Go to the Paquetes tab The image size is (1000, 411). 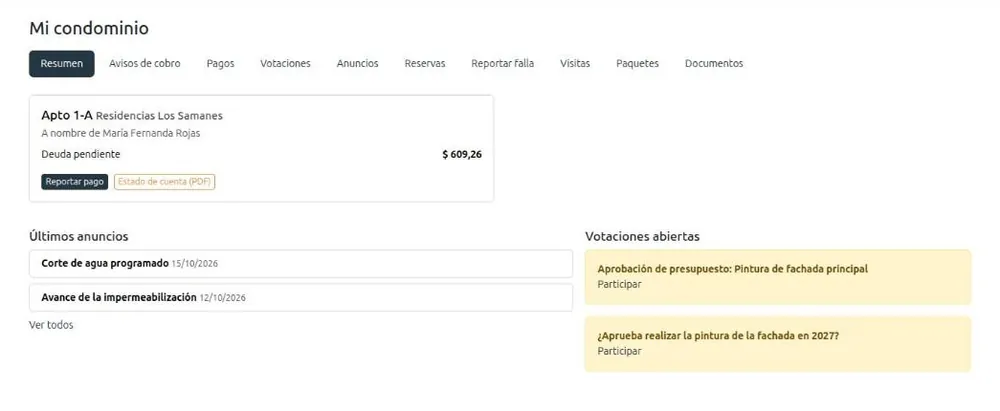click(x=638, y=64)
